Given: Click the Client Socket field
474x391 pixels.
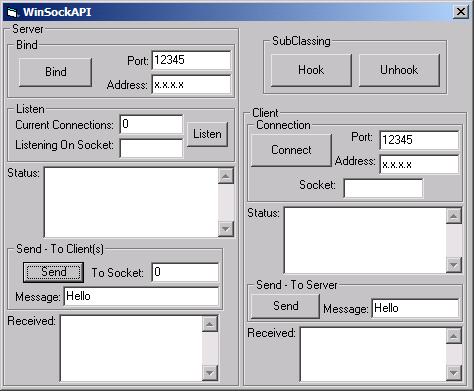Looking at the screenshot, I should pyautogui.click(x=383, y=188).
